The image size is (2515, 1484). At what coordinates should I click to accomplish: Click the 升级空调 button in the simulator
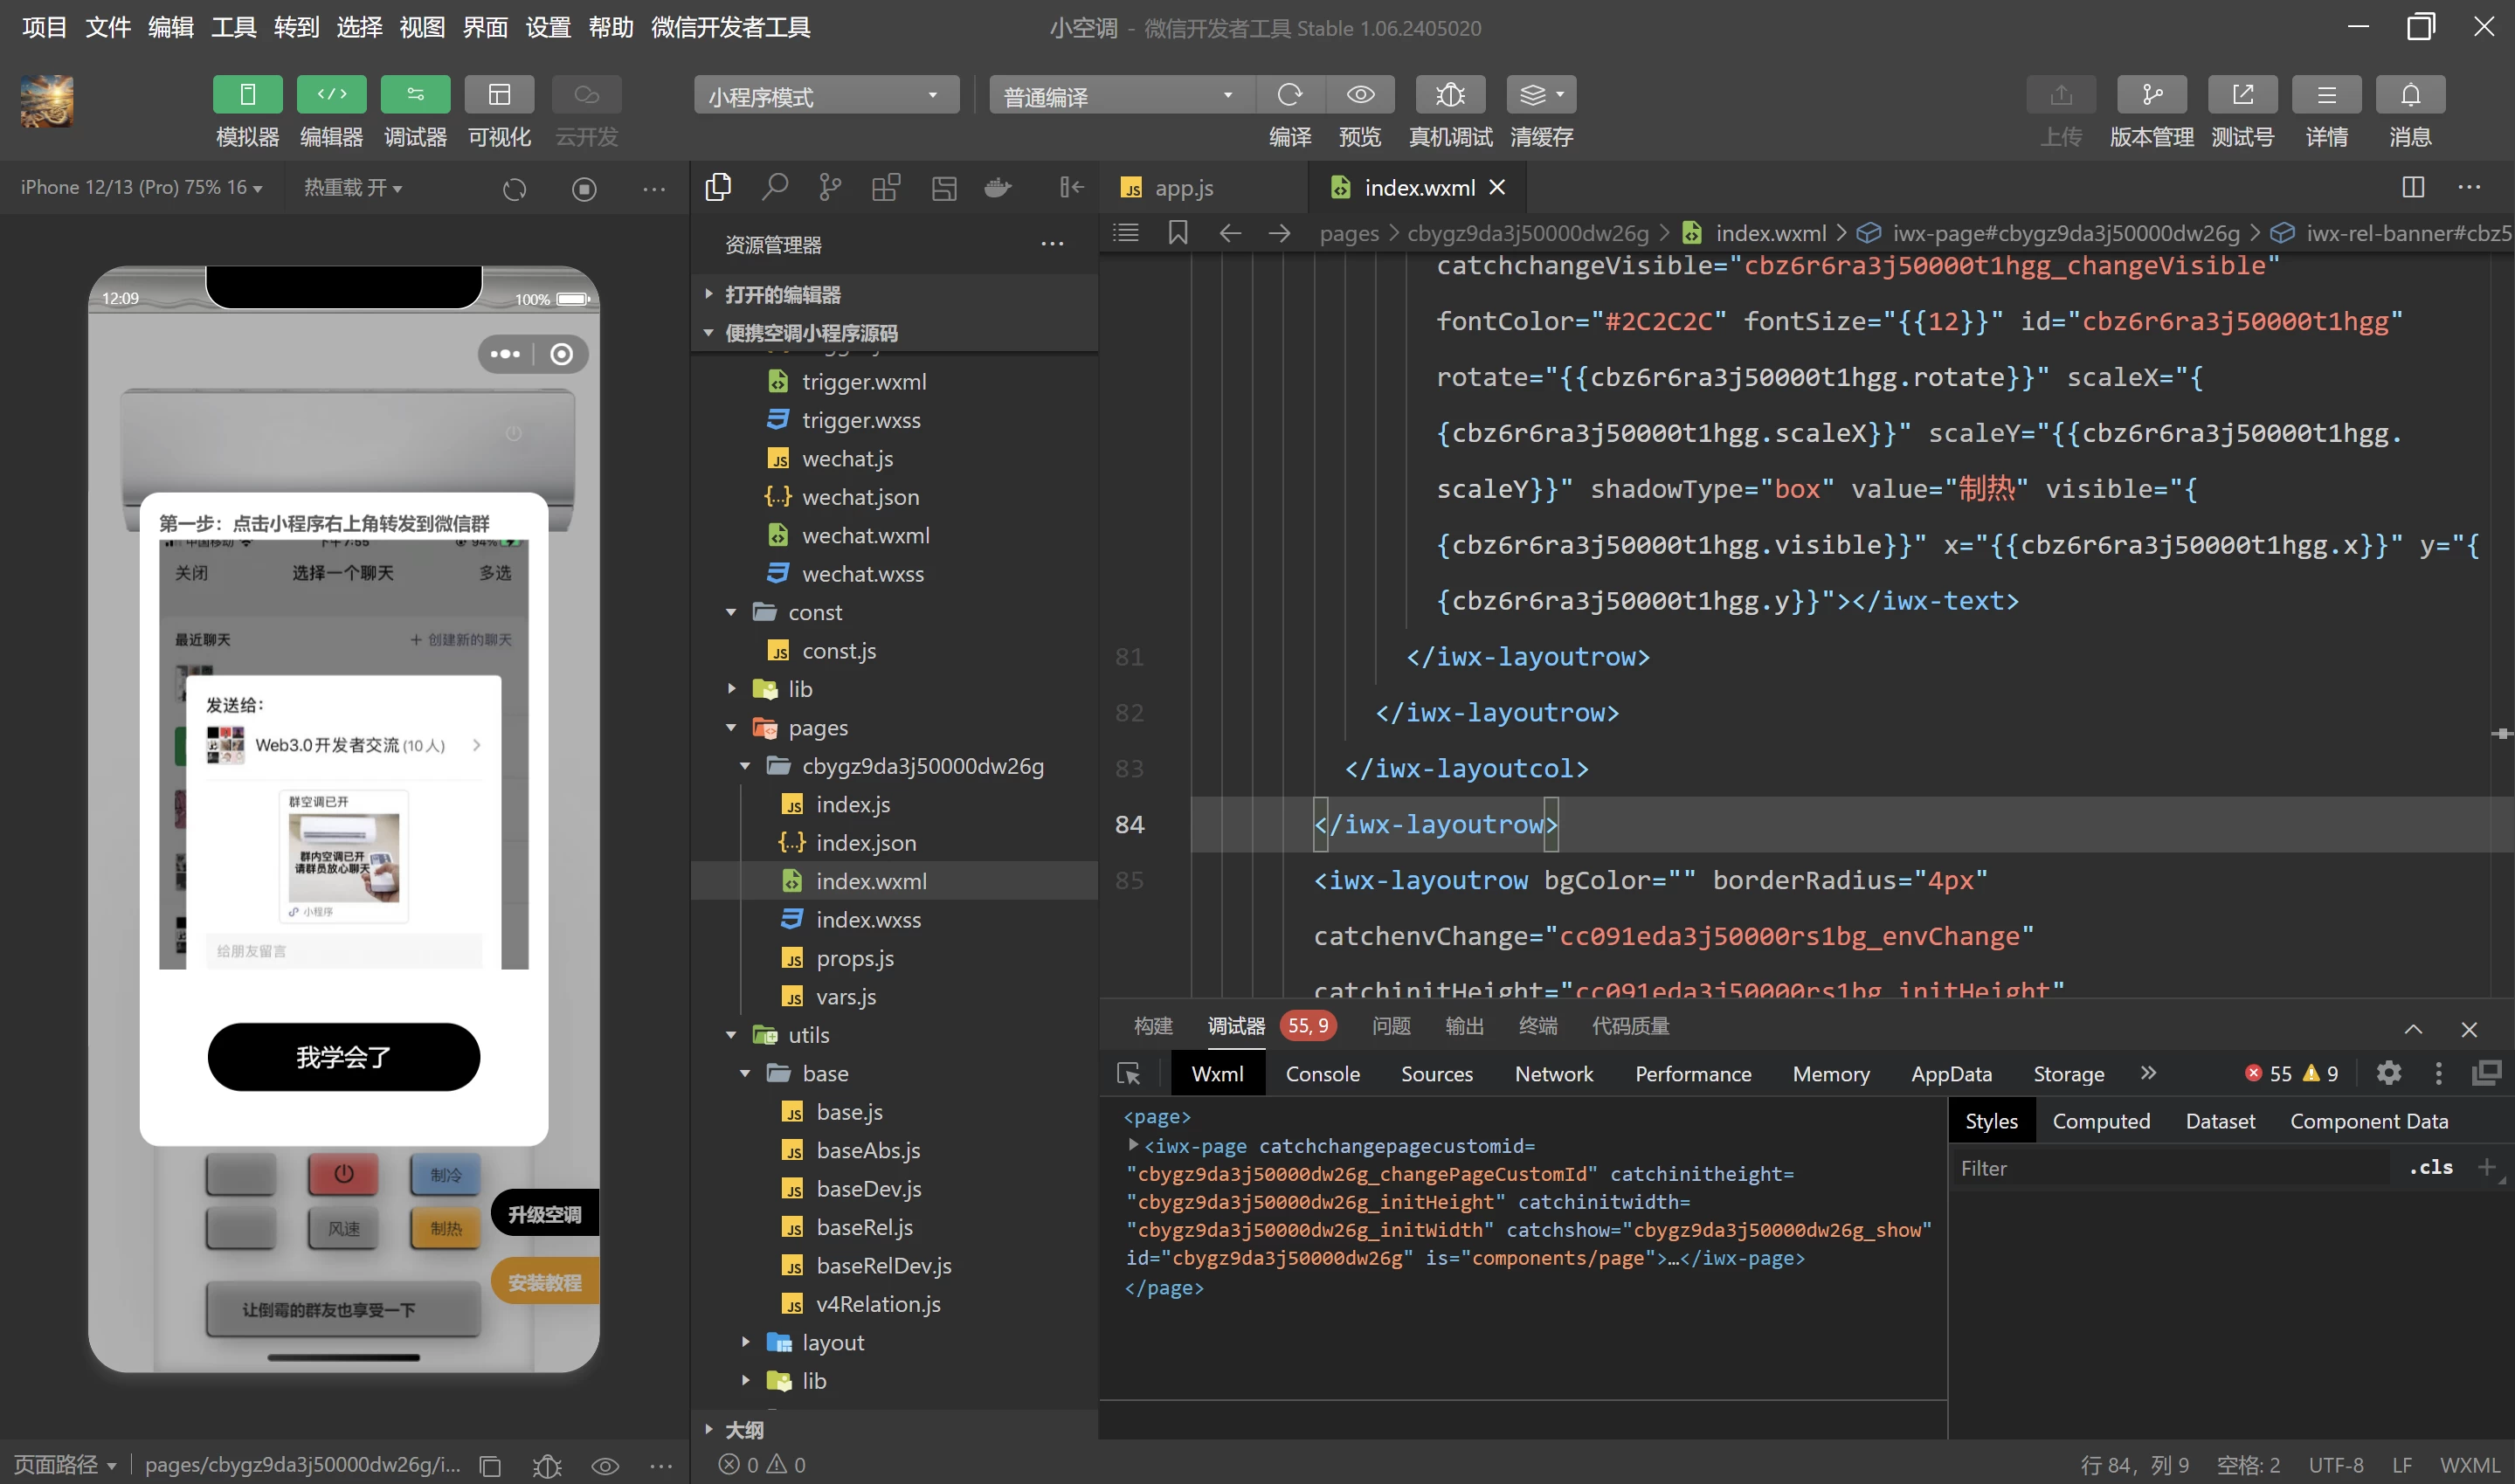545,1214
